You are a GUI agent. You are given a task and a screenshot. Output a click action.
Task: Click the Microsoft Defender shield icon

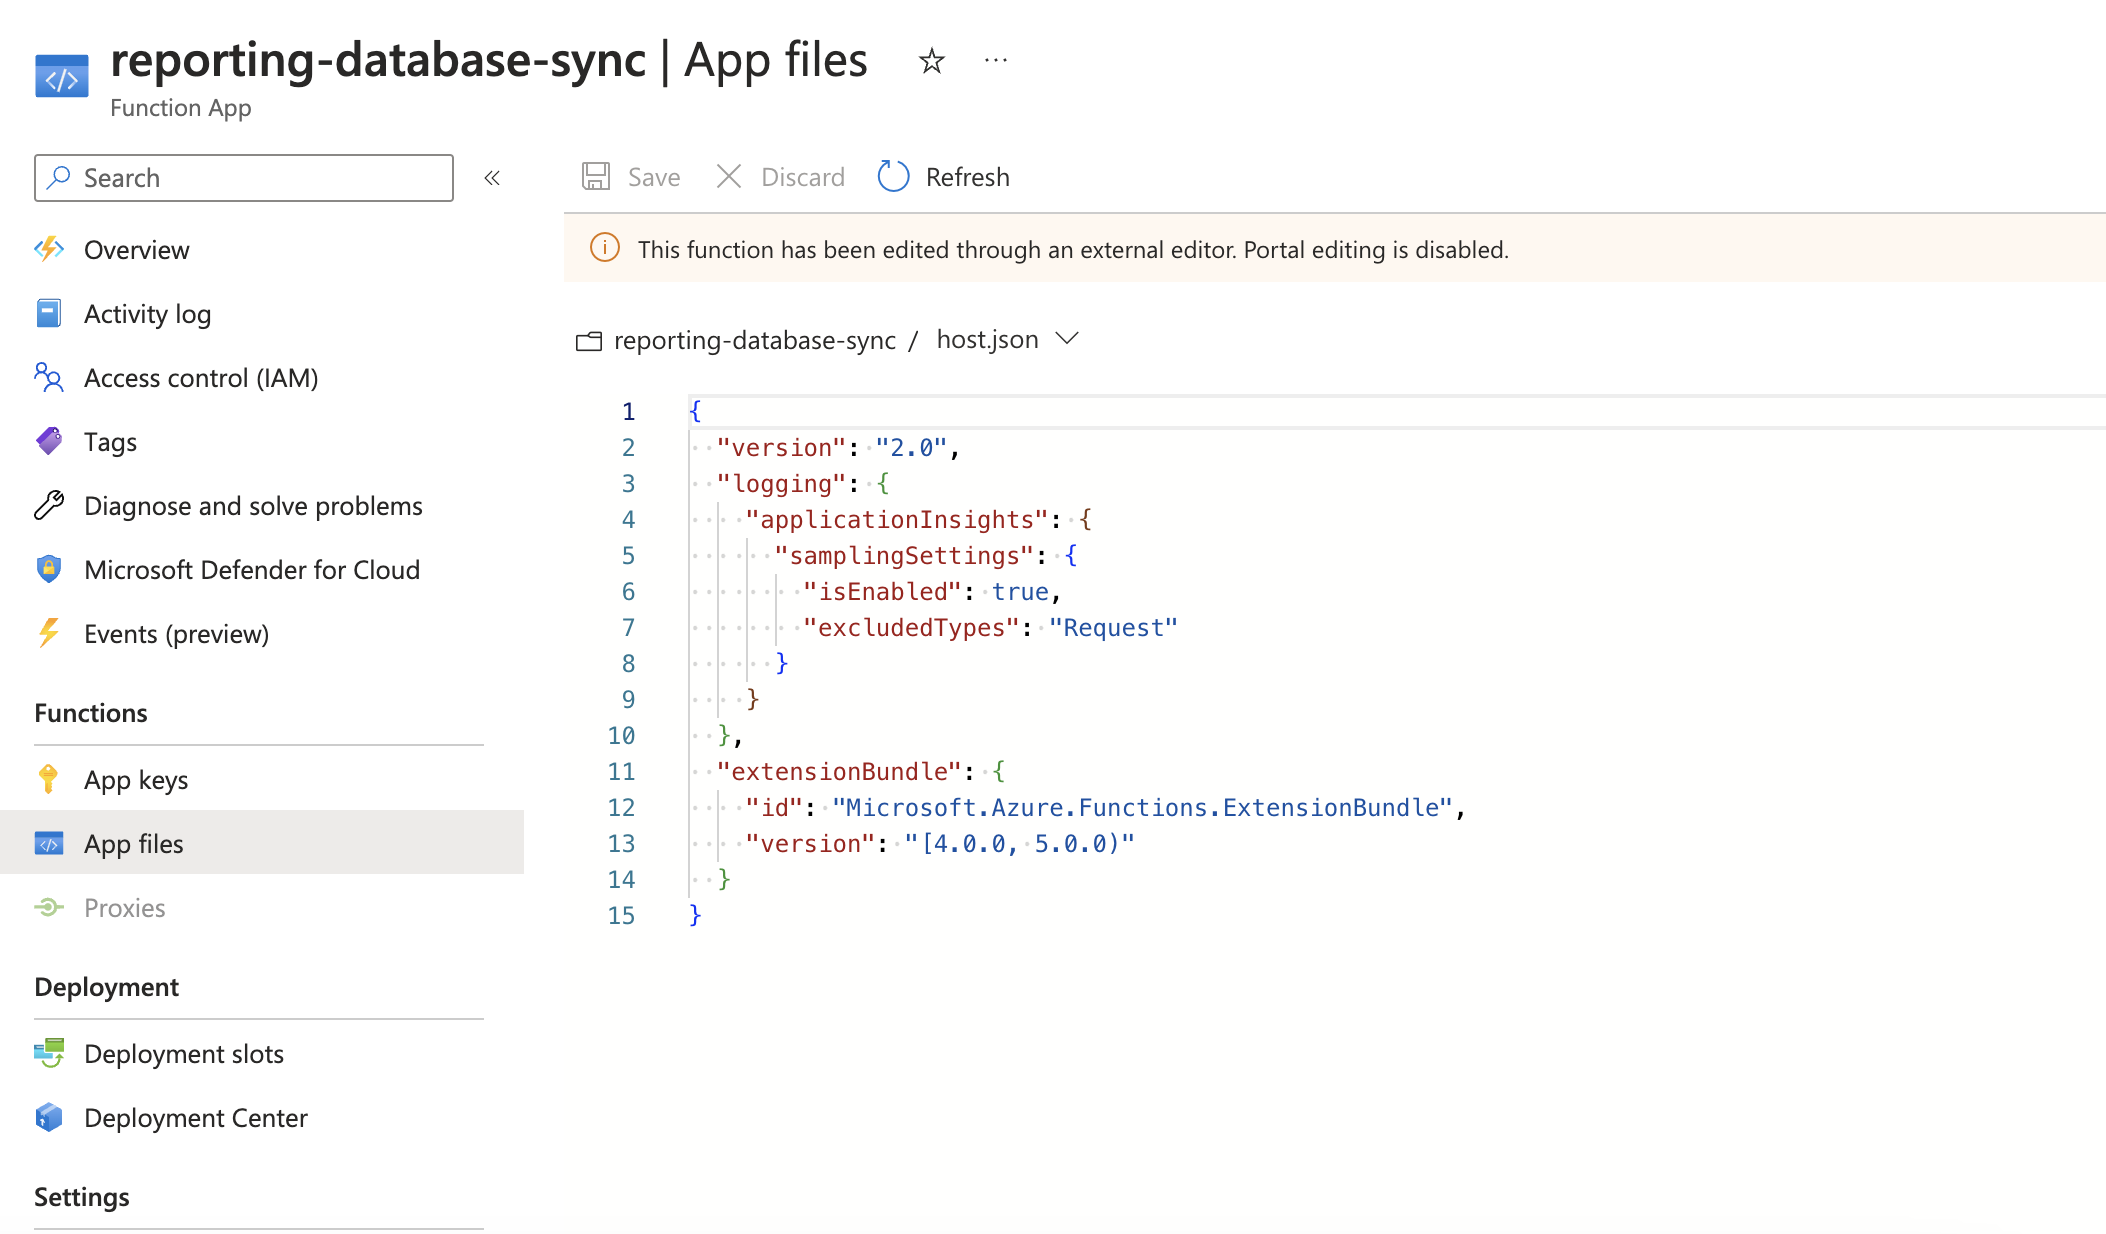pyautogui.click(x=49, y=569)
